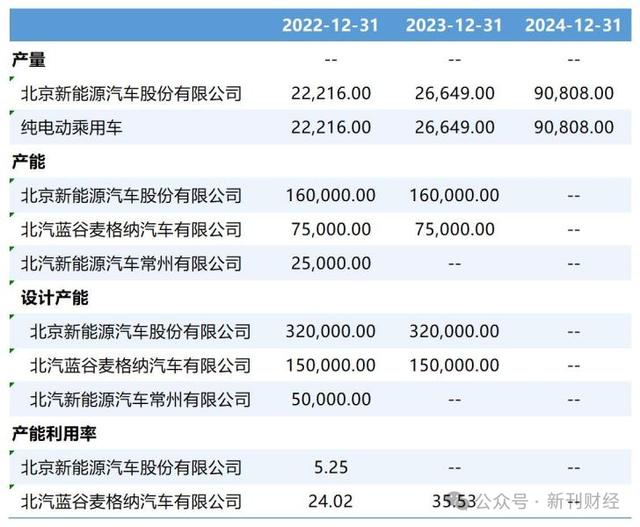
Task: Click the 2023 dash in the 5.25 row
Action: (x=455, y=468)
